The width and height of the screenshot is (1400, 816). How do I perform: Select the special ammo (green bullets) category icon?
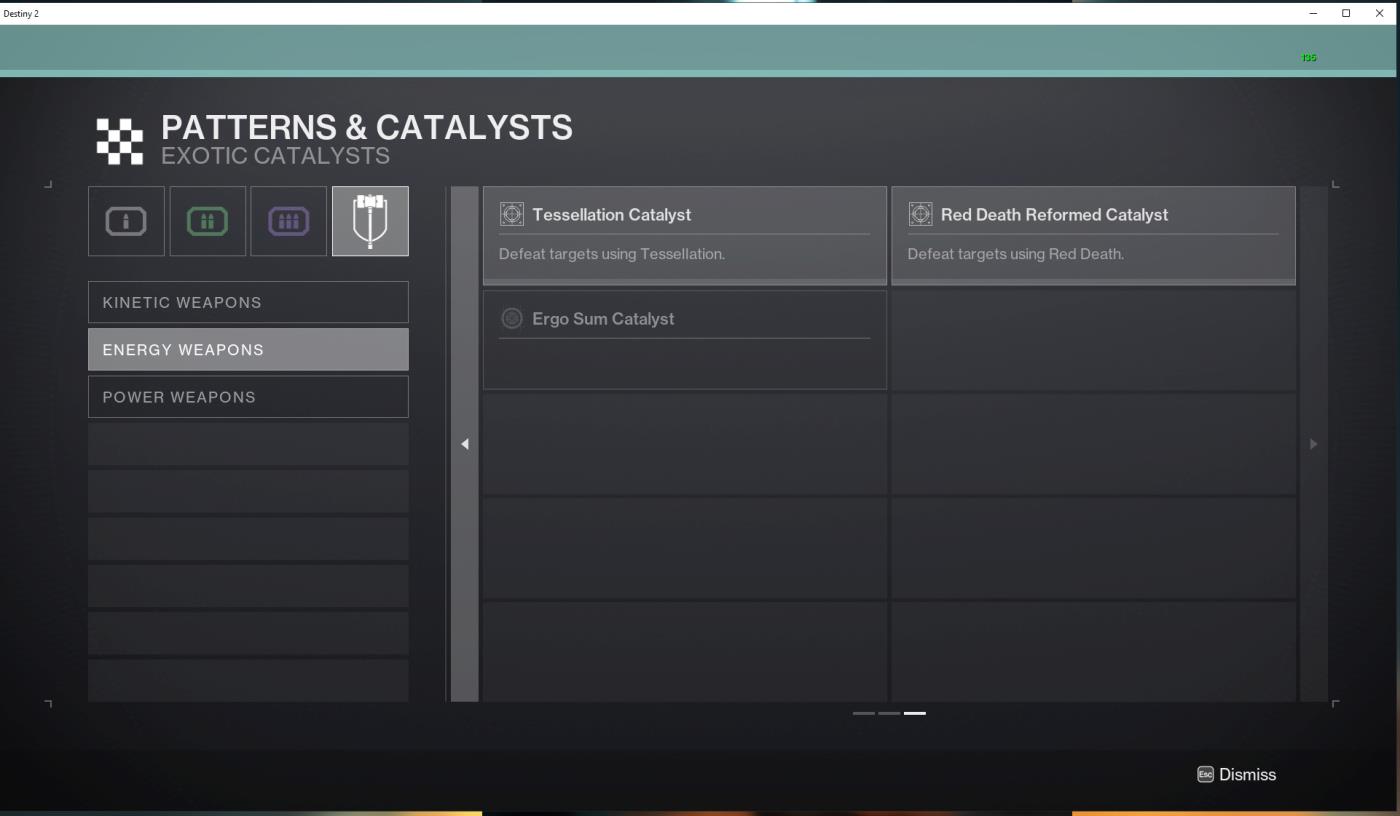[207, 221]
